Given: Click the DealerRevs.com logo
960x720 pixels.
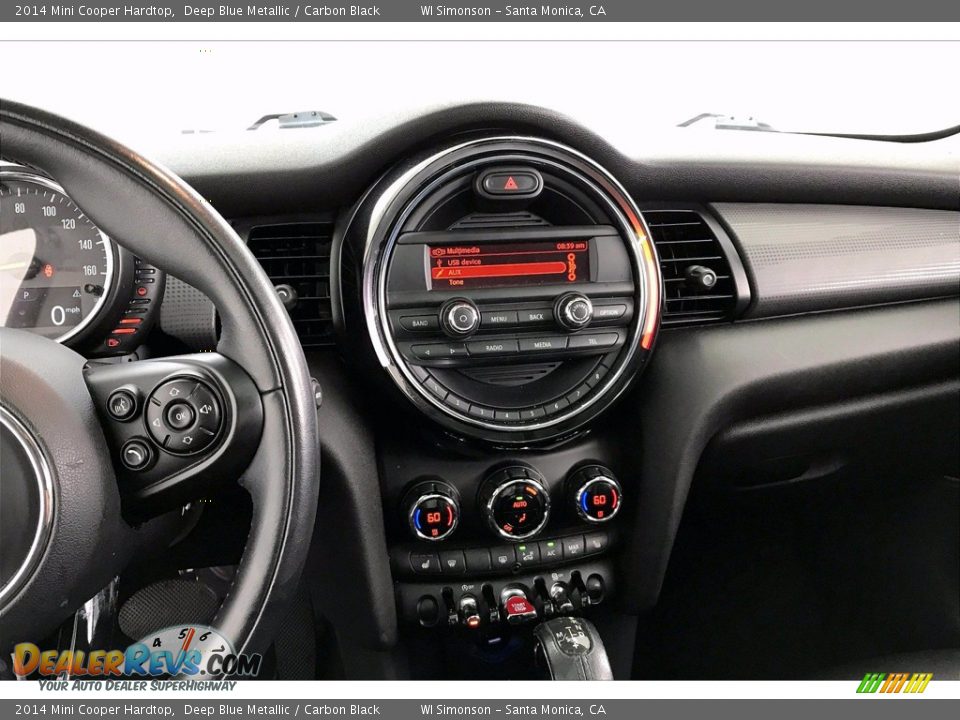Looking at the screenshot, I should pos(137,660).
